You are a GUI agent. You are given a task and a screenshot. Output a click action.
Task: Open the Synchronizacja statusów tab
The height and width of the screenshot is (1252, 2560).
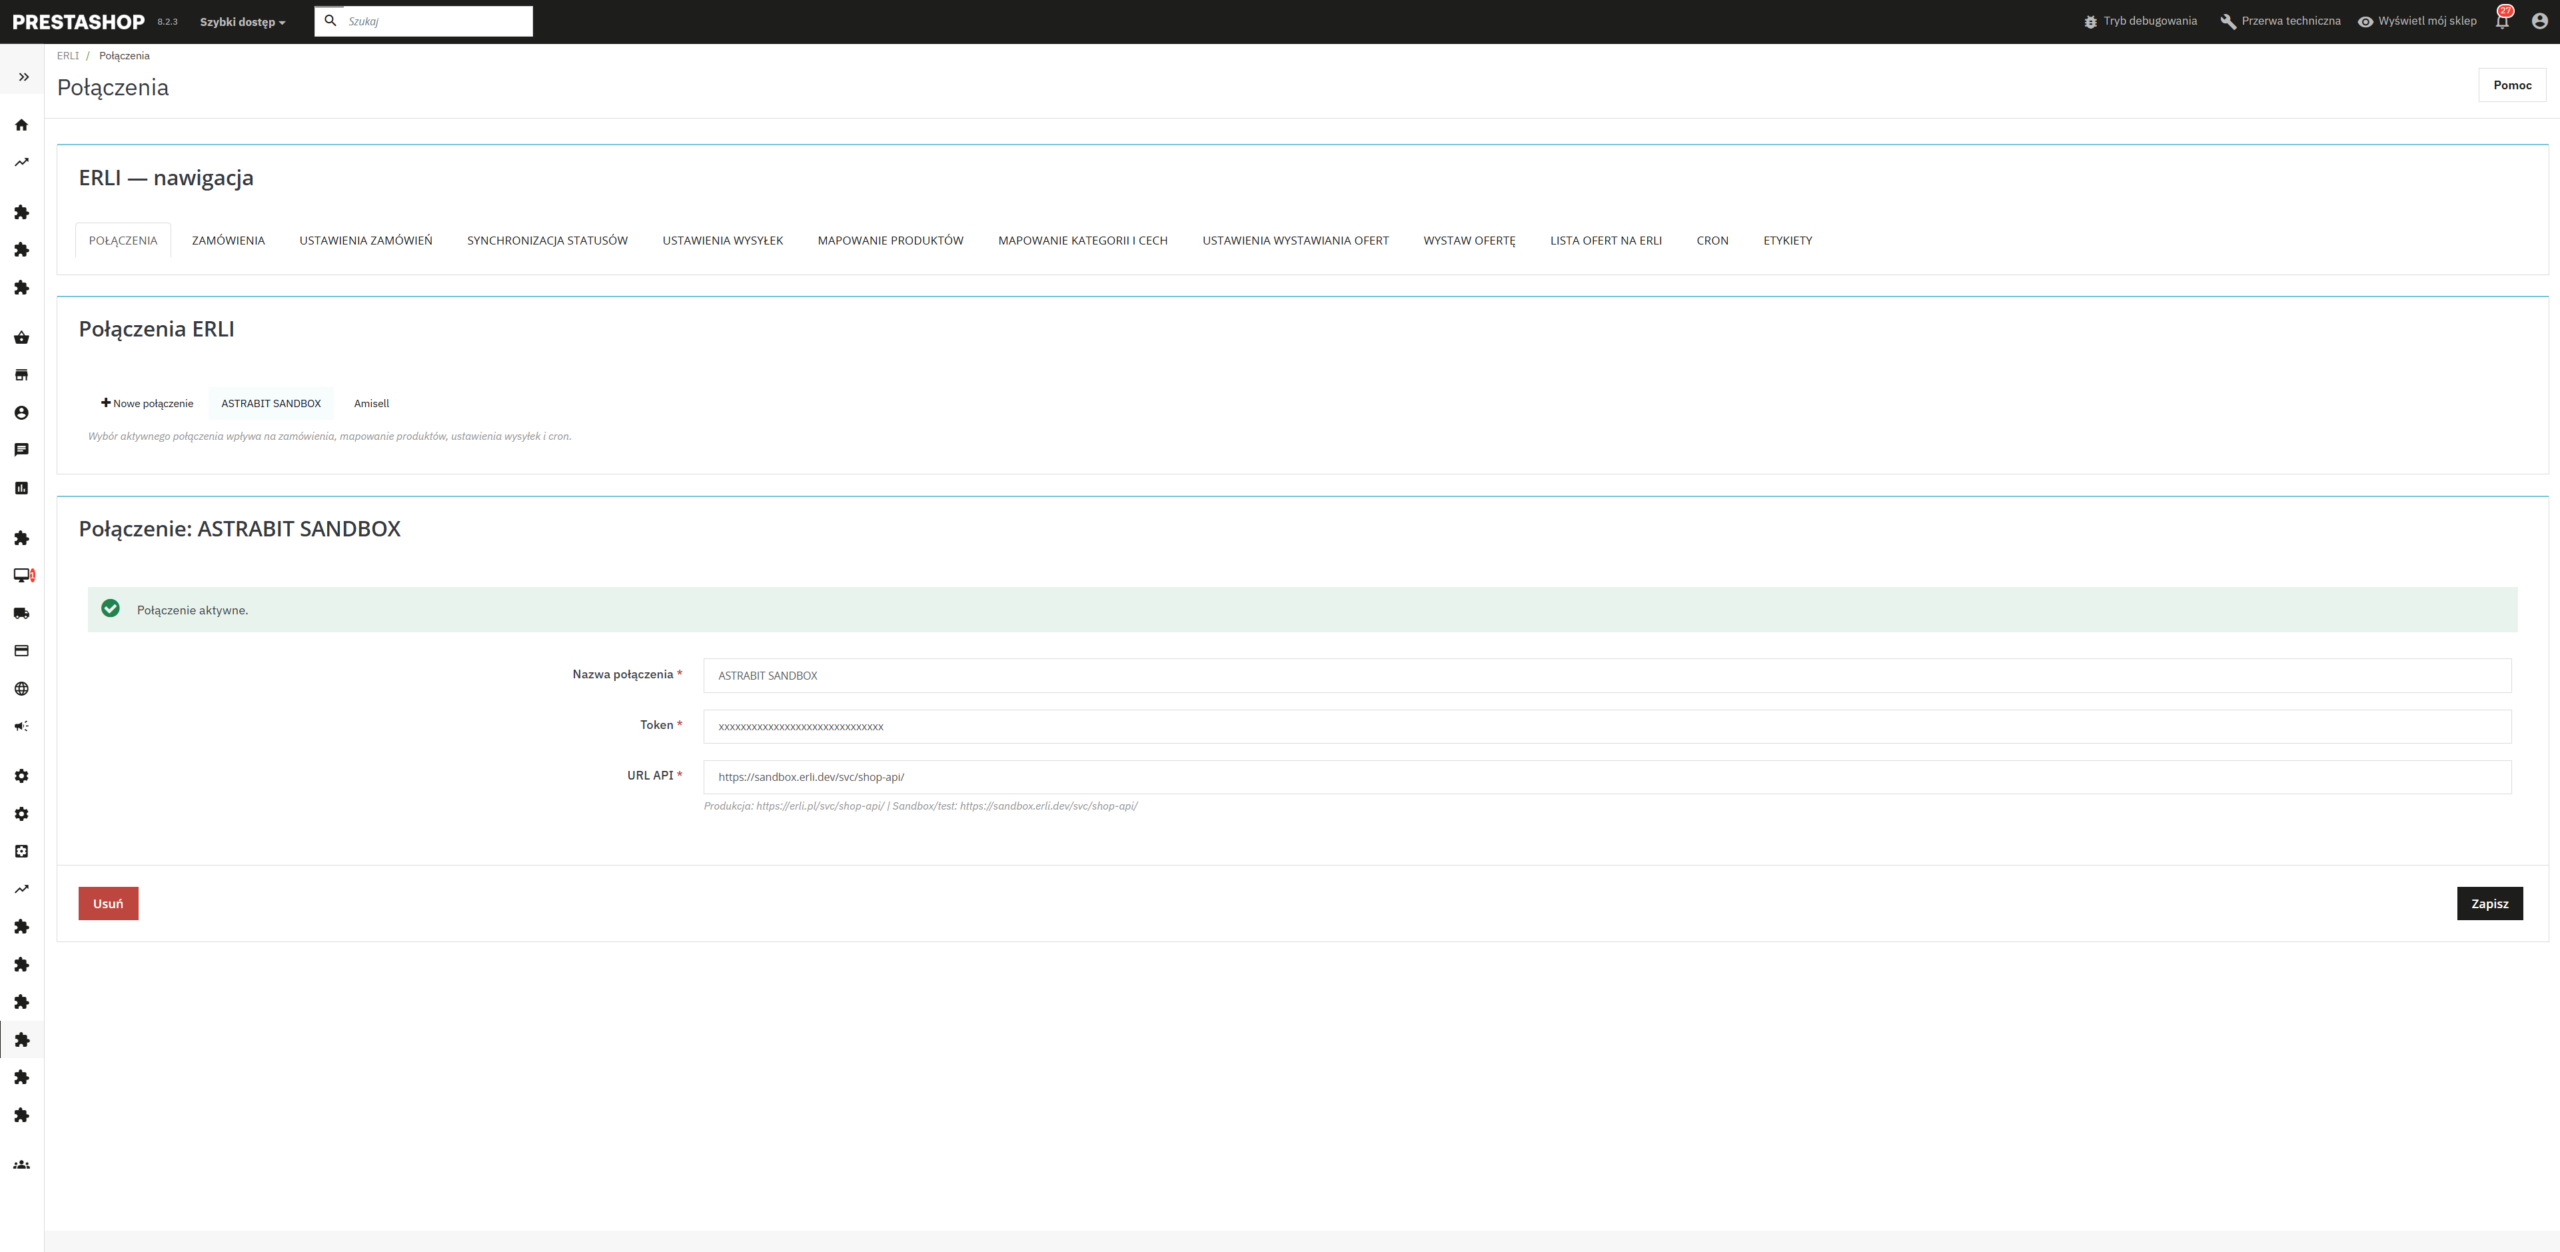[x=547, y=240]
